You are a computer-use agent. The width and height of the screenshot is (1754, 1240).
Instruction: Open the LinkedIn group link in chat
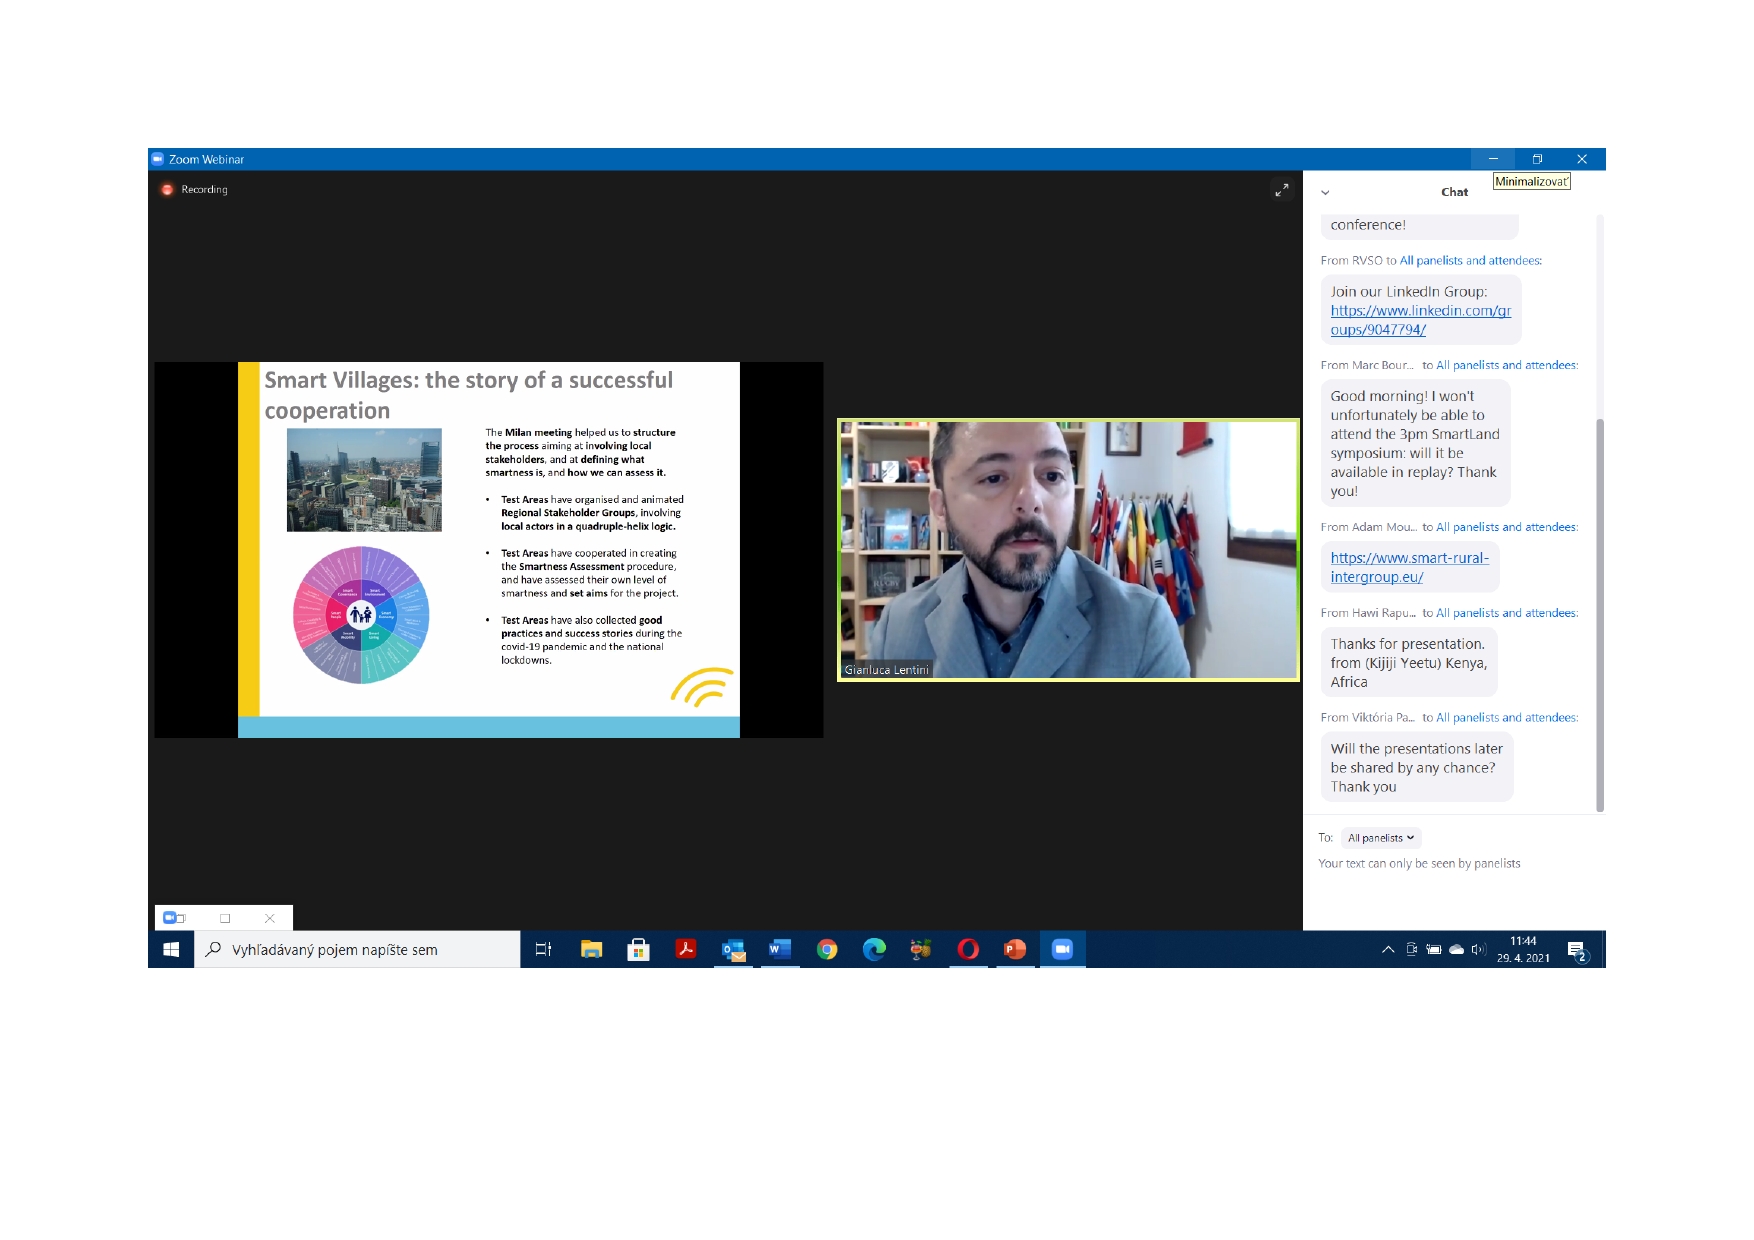pos(1420,320)
